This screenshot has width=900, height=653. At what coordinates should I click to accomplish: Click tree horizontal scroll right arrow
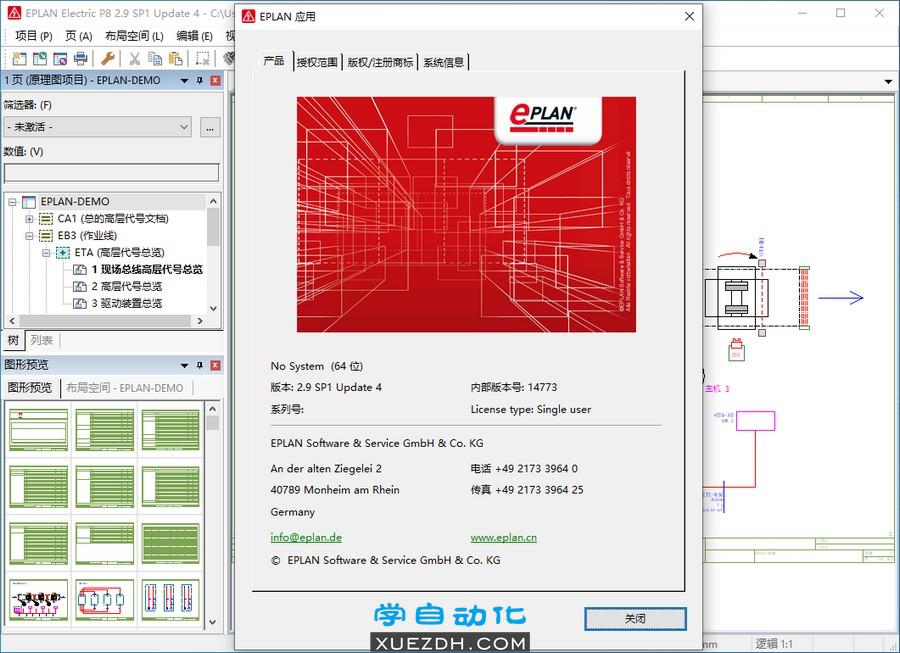[x=200, y=321]
